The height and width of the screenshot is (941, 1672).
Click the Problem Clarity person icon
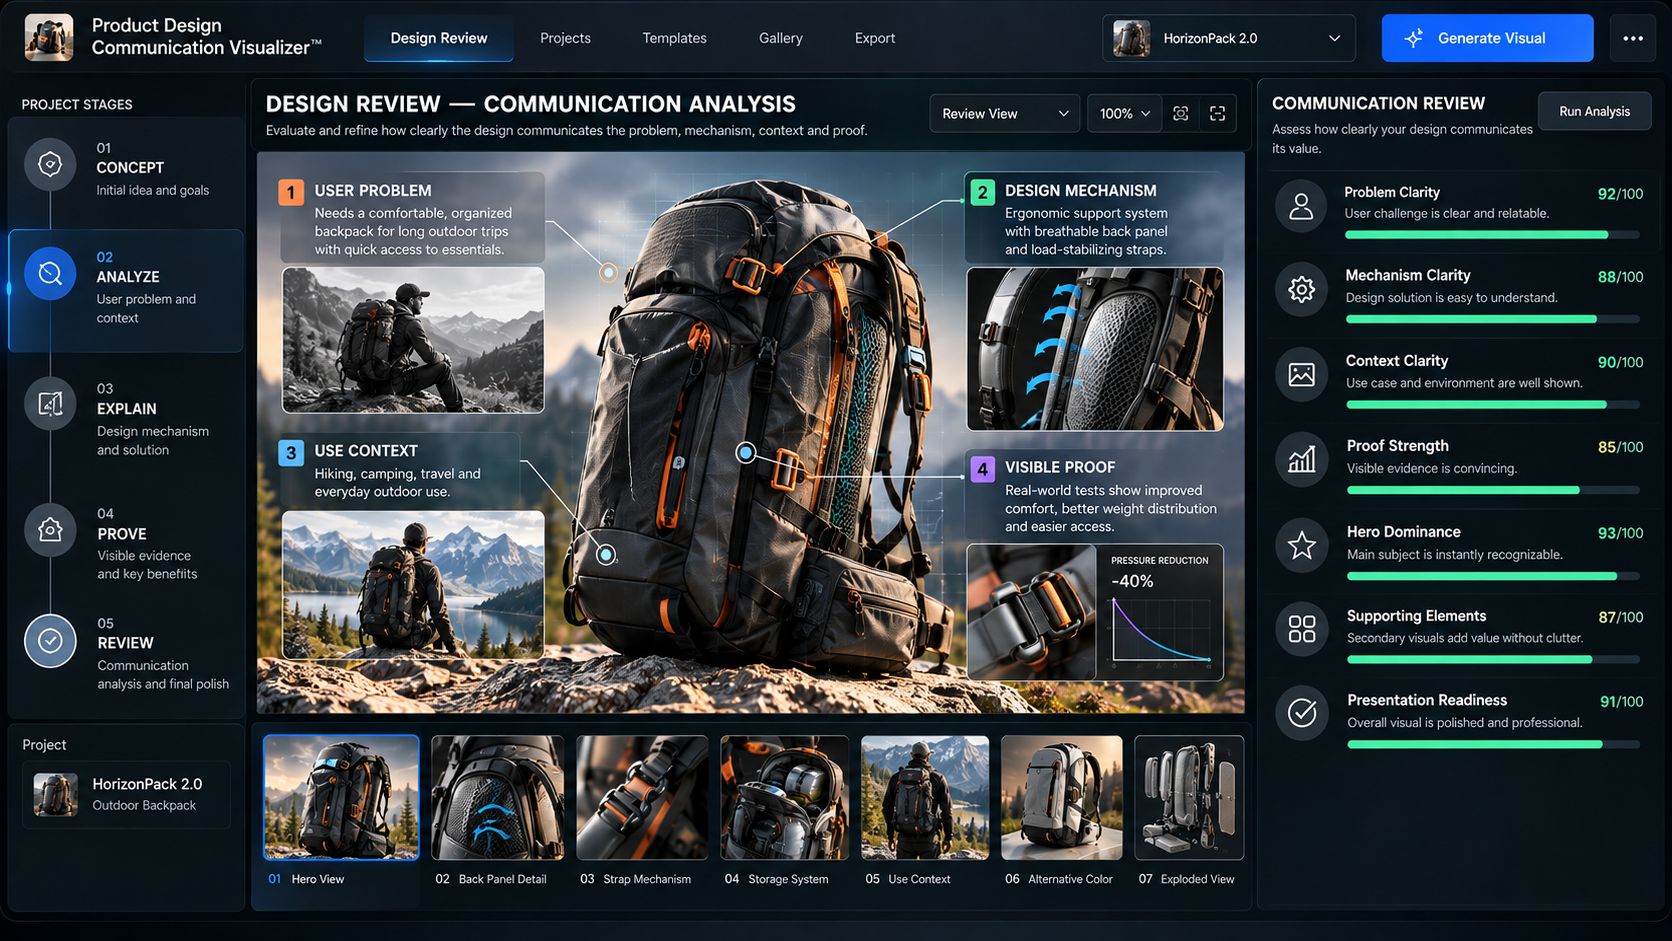[1301, 206]
